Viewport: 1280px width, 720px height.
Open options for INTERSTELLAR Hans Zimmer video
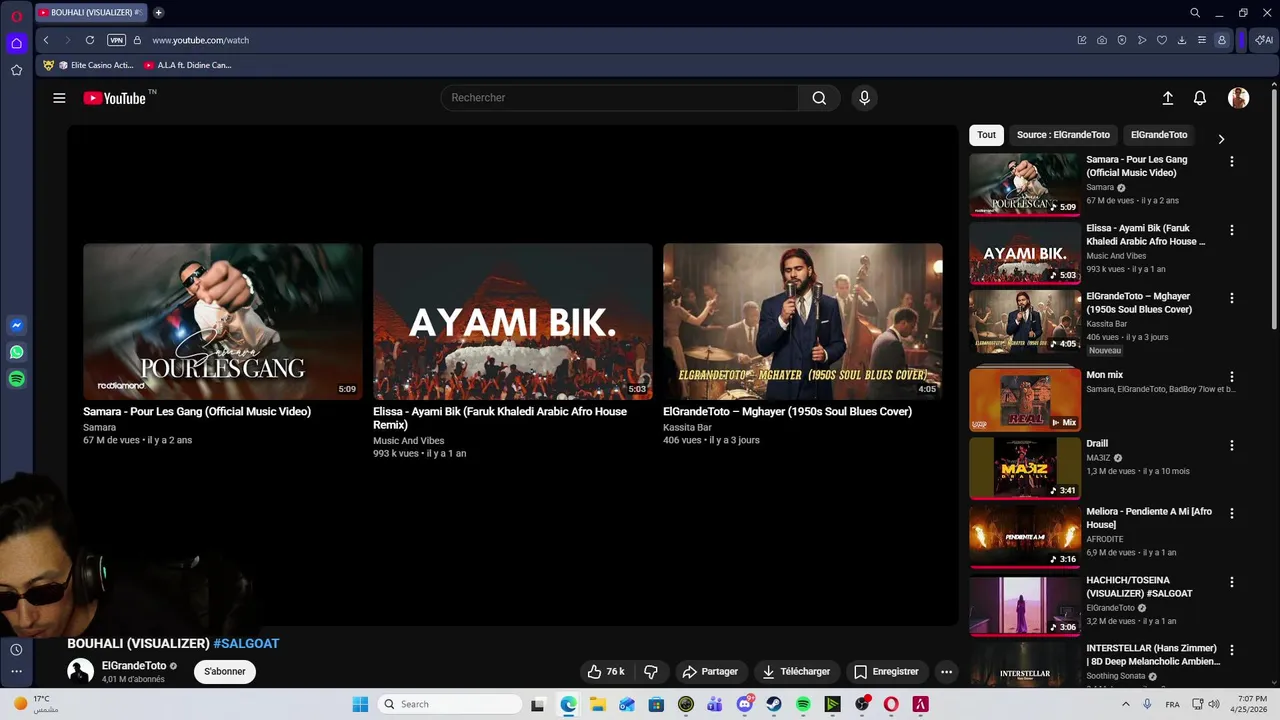(x=1232, y=650)
